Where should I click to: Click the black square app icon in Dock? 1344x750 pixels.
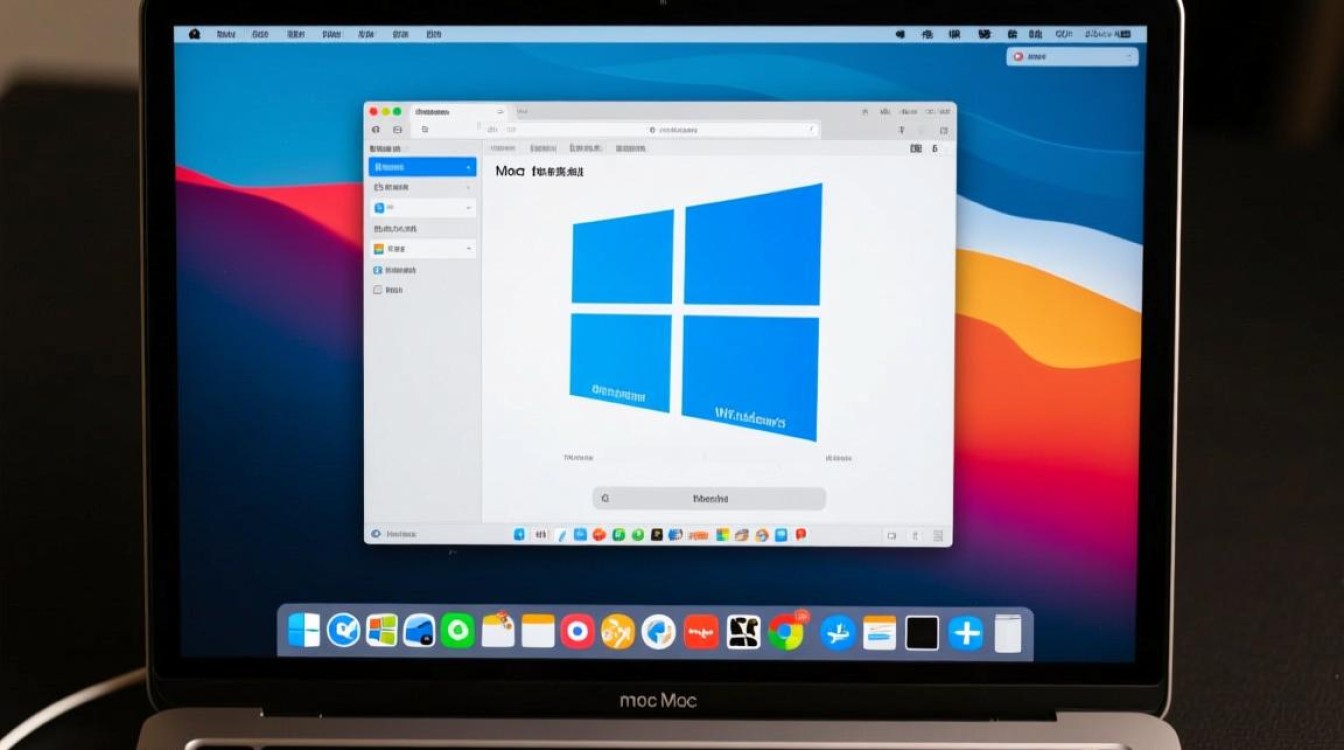922,632
